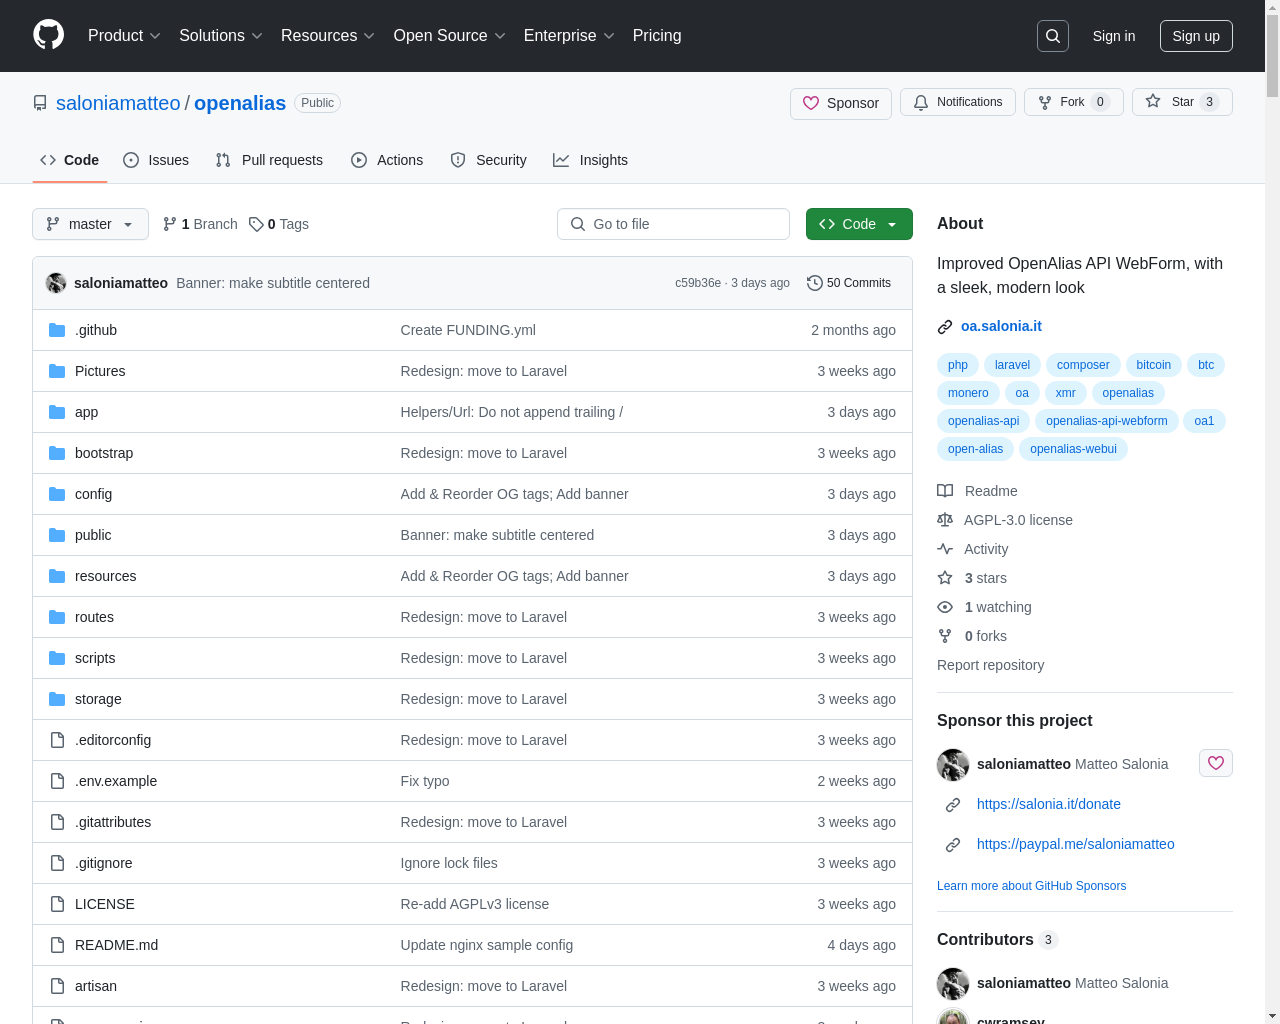Open the 50 Commits history
Image resolution: width=1280 pixels, height=1024 pixels.
point(849,283)
